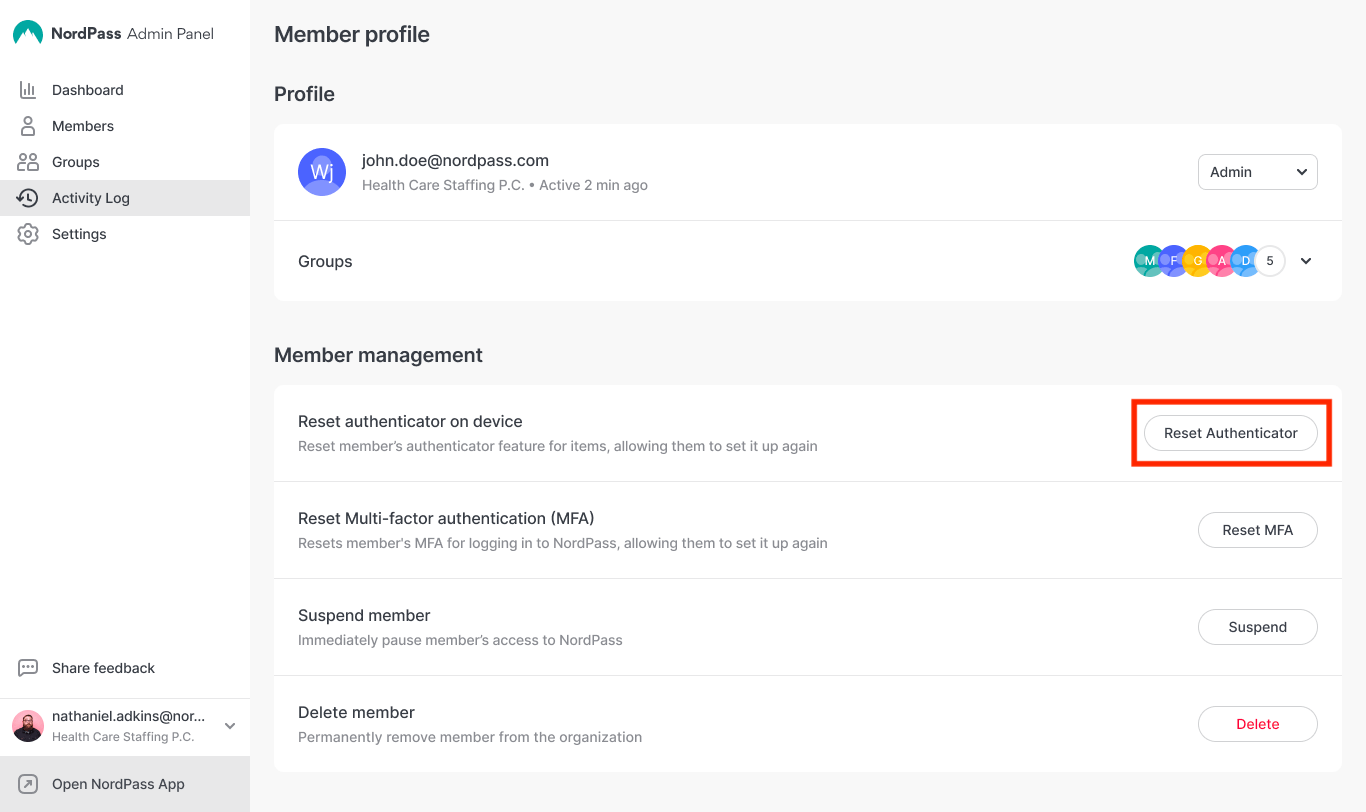Screen dimensions: 1366x812
Task: Click the Members person icon
Action: tap(28, 126)
